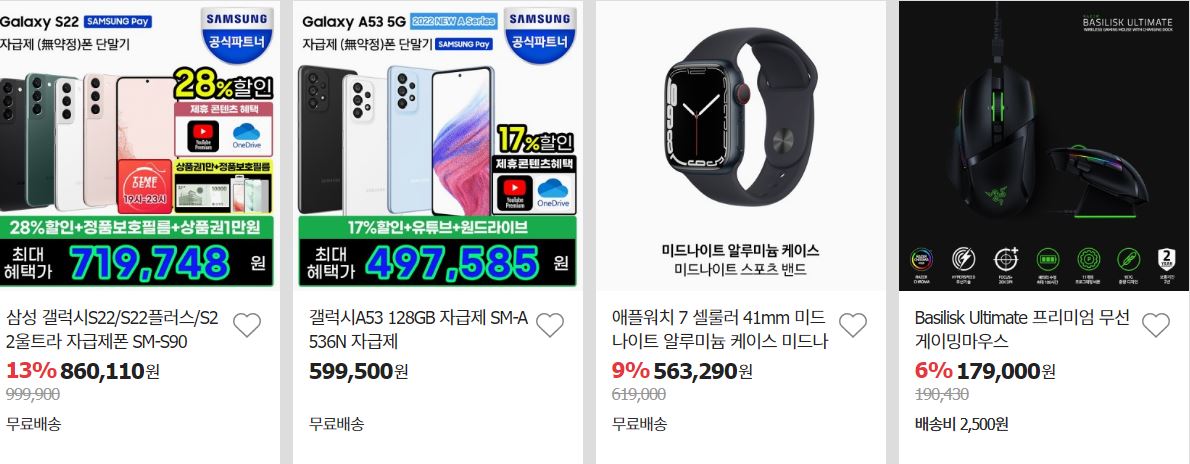
Task: Open 삼성 갤럭시S22 자급제폰 title link
Action: 112,330
